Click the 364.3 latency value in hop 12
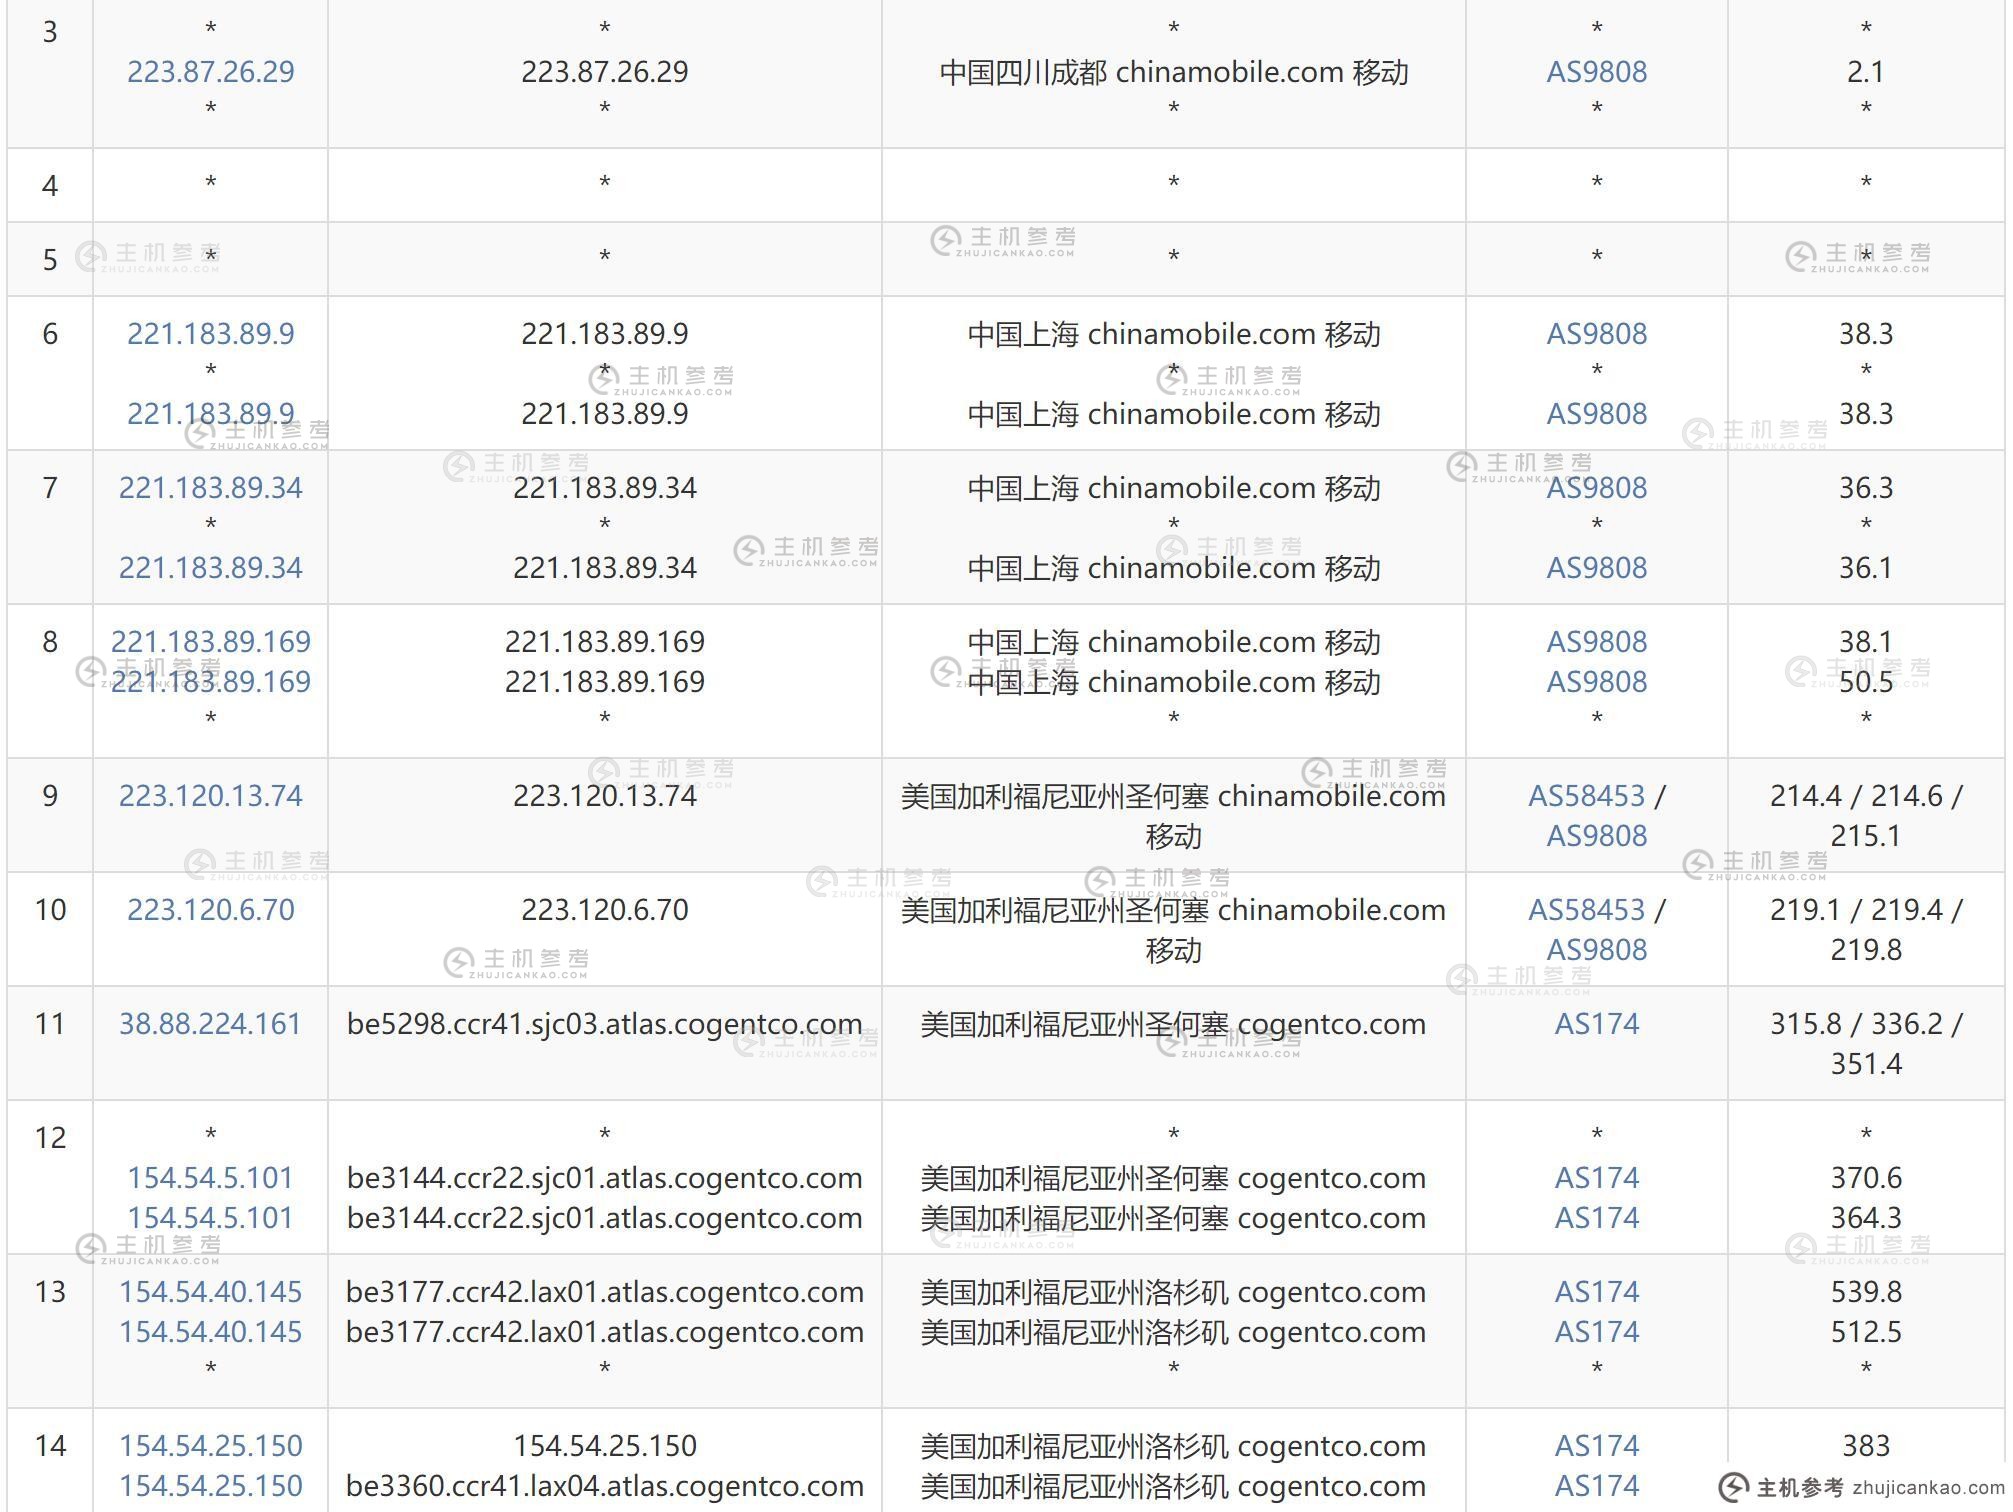The height and width of the screenshot is (1512, 2013). click(x=1865, y=1218)
